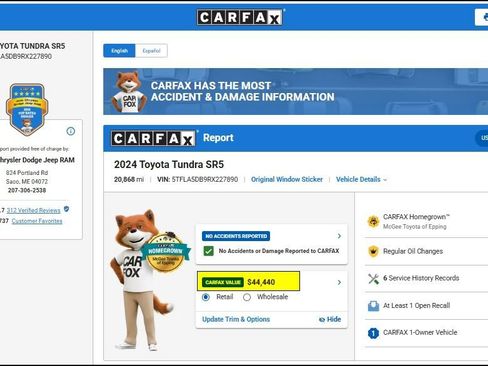Click At Least 1 Open Recall text
This screenshot has width=488, height=366.
tap(416, 305)
